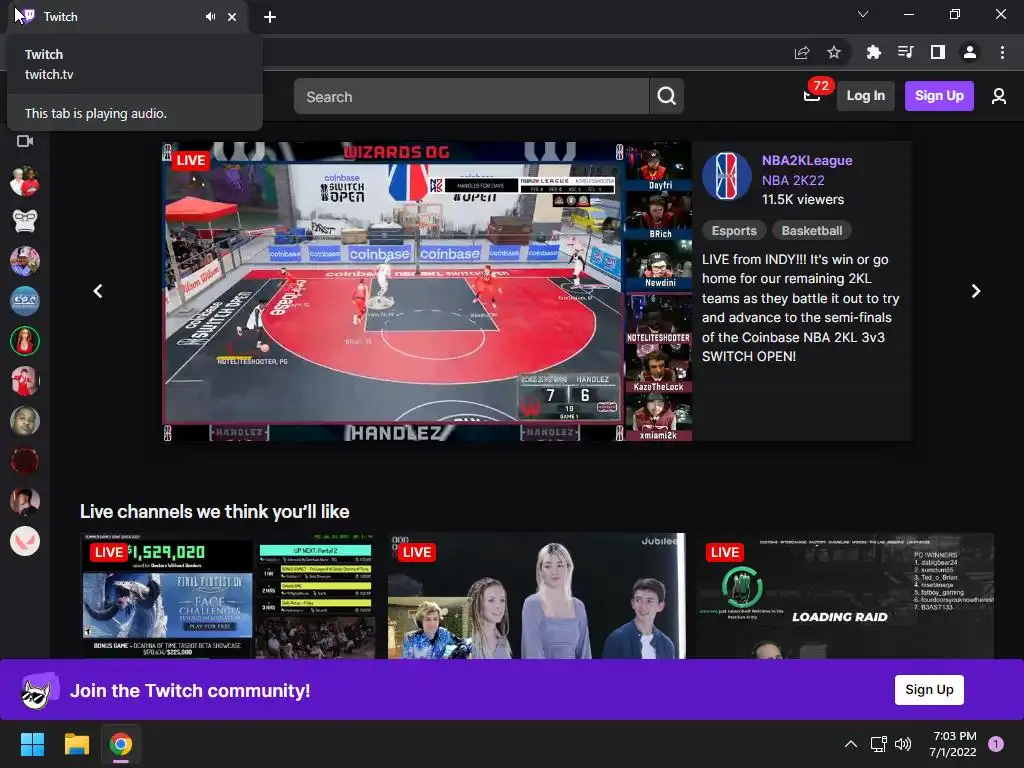Click the magnifier search button

tap(666, 97)
